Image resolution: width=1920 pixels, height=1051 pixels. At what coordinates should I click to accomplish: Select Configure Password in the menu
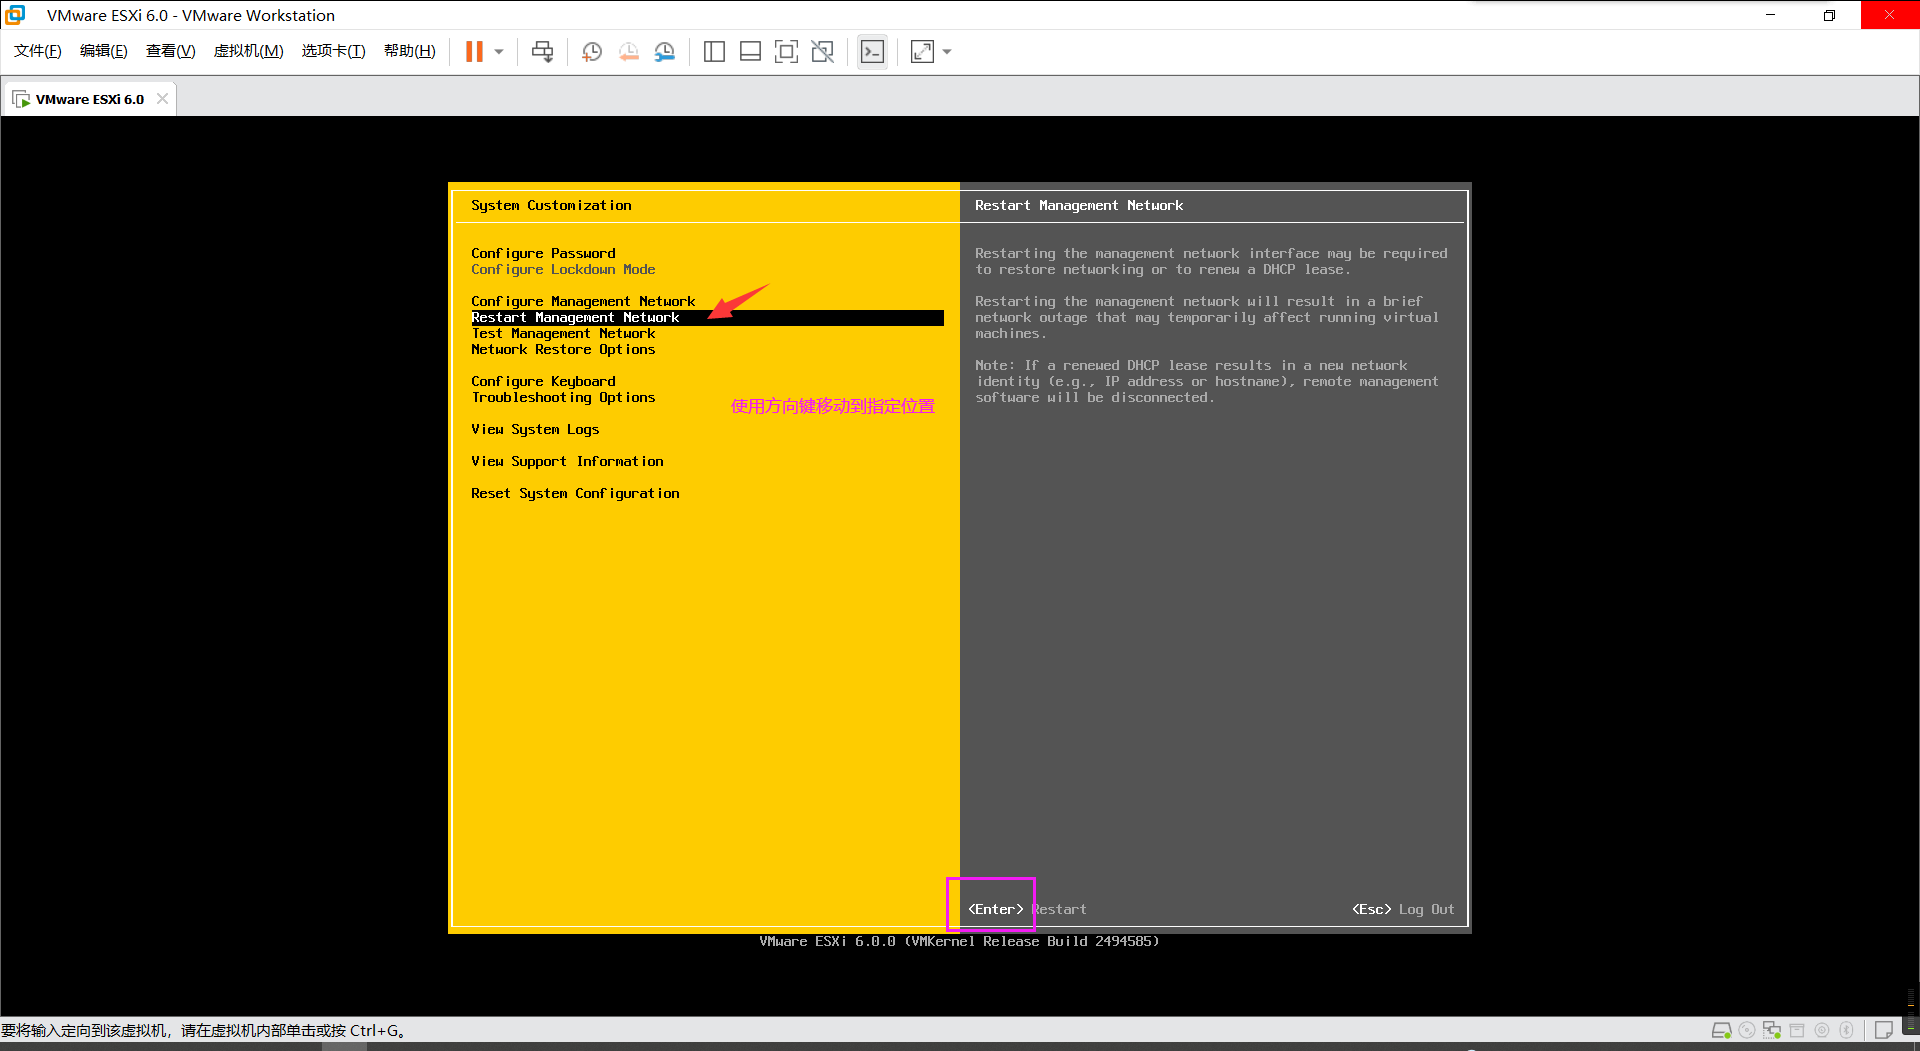[x=543, y=253]
